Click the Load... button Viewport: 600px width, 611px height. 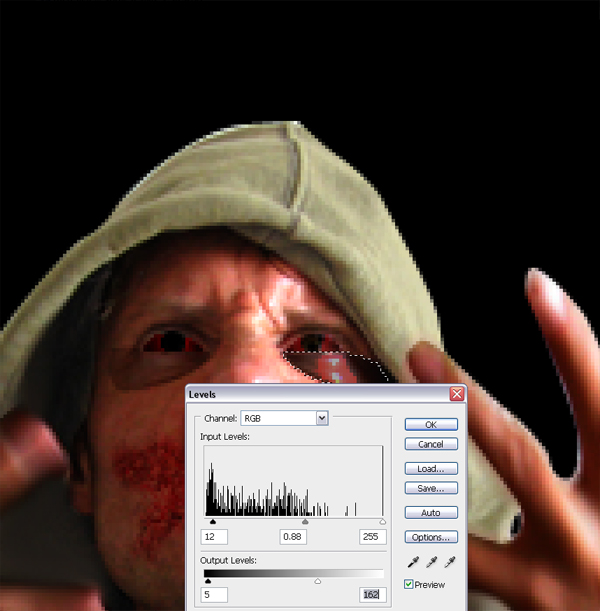431,468
